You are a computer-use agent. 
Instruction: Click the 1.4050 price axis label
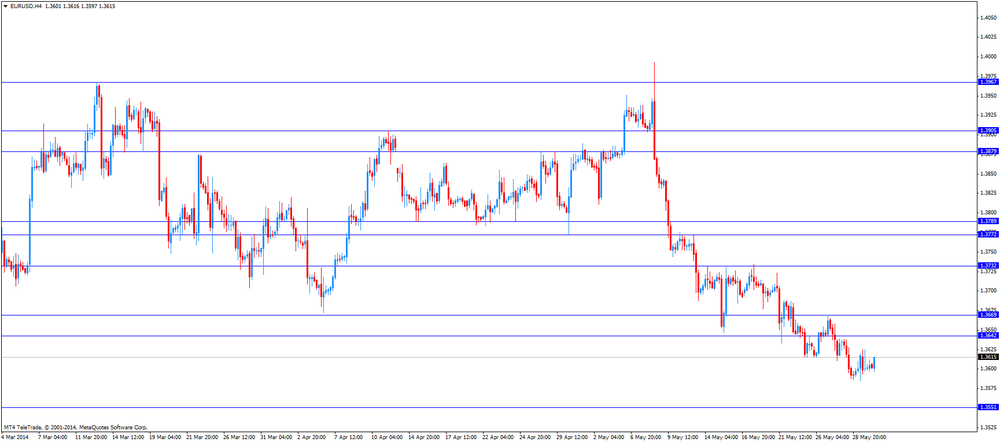(x=989, y=17)
